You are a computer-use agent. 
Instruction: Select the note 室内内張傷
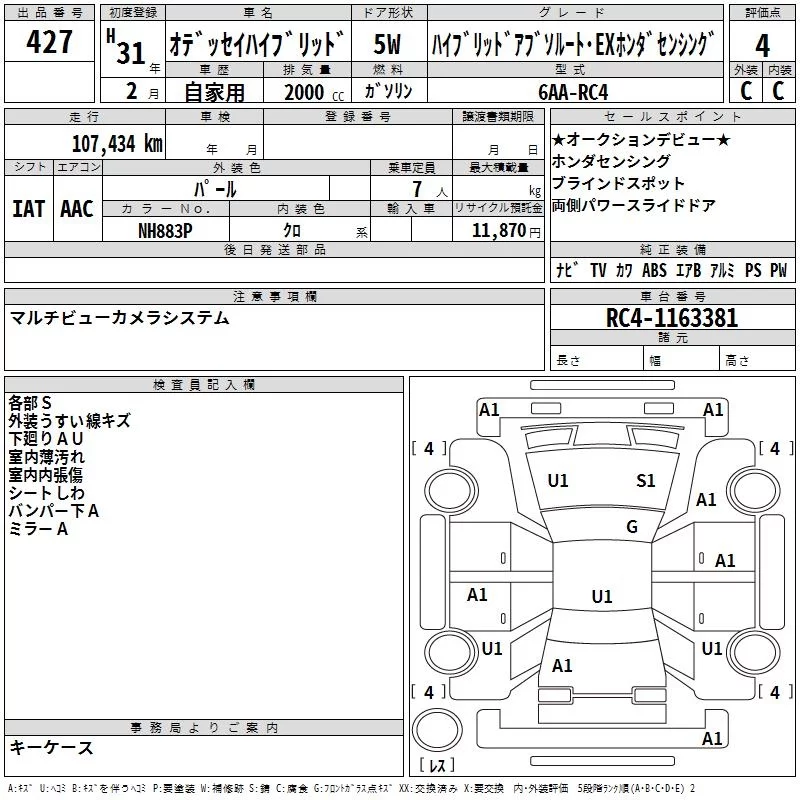[x=45, y=474]
